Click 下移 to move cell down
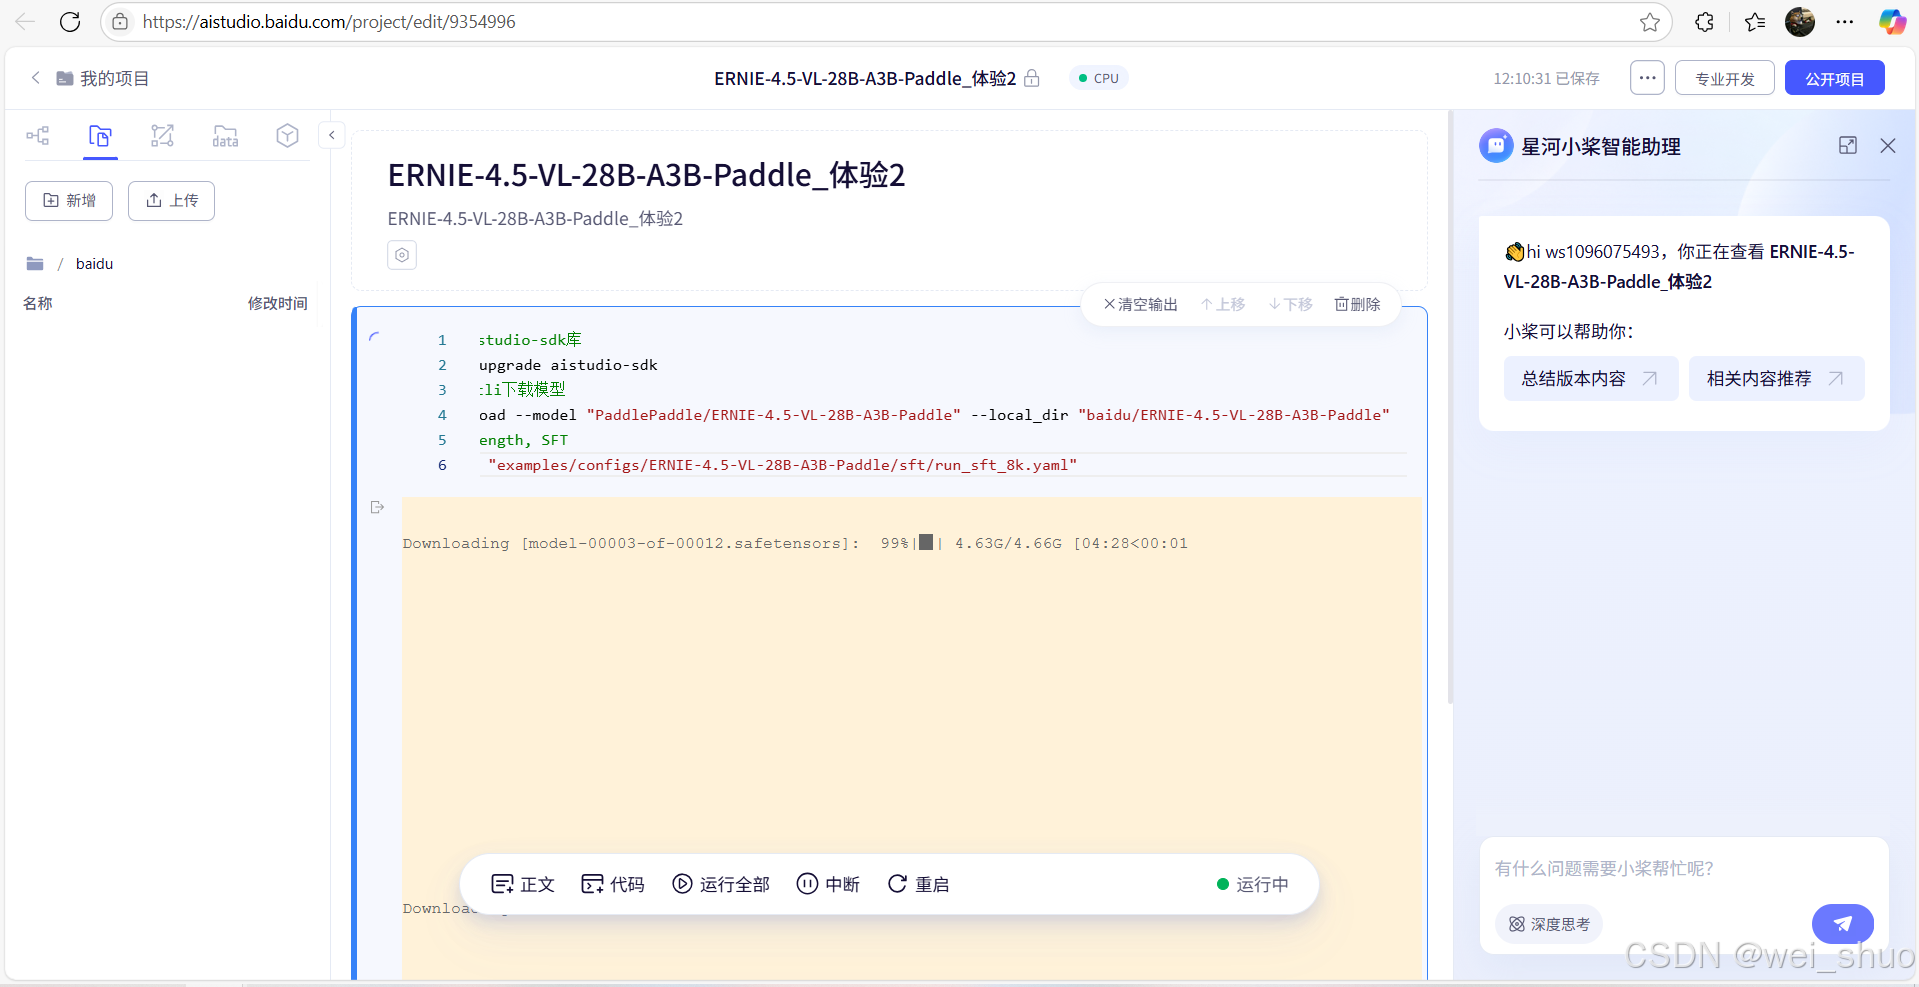 (1291, 304)
